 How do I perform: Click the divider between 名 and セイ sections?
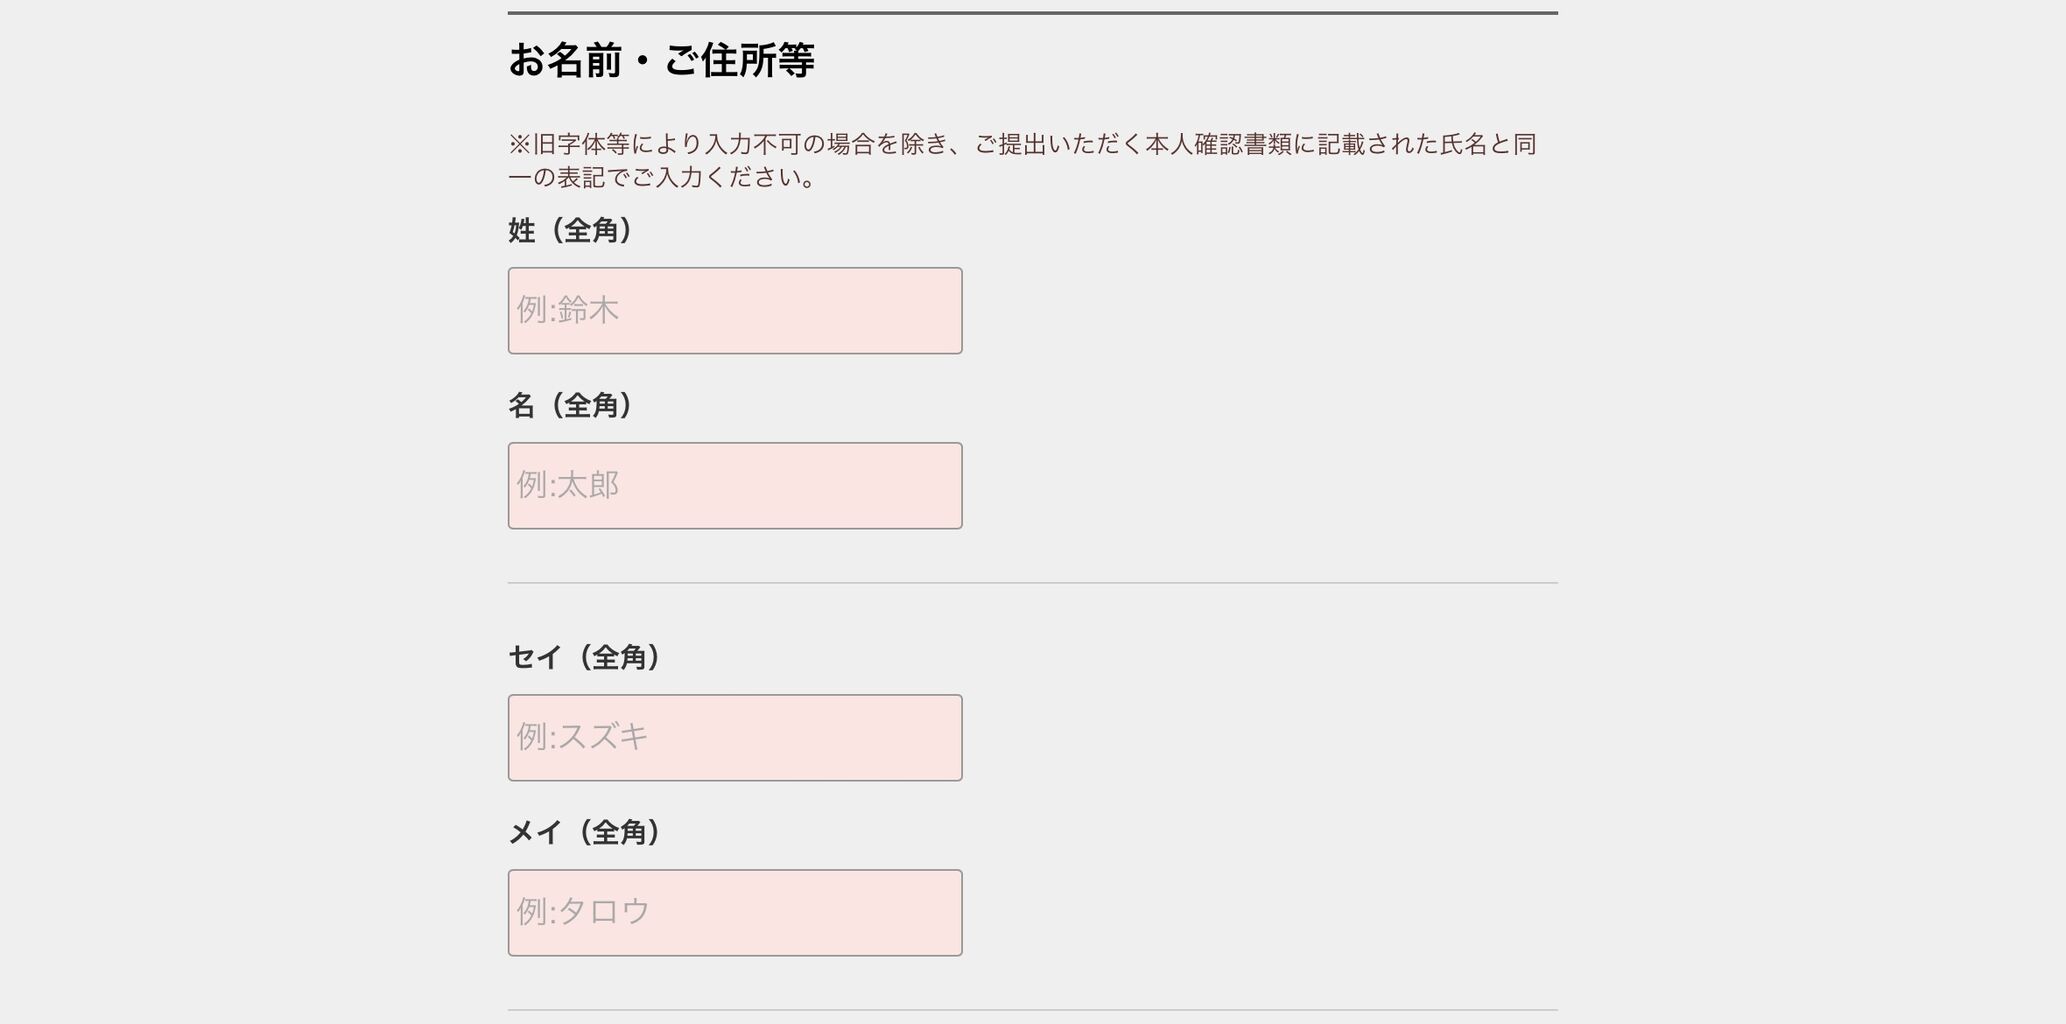[1032, 583]
